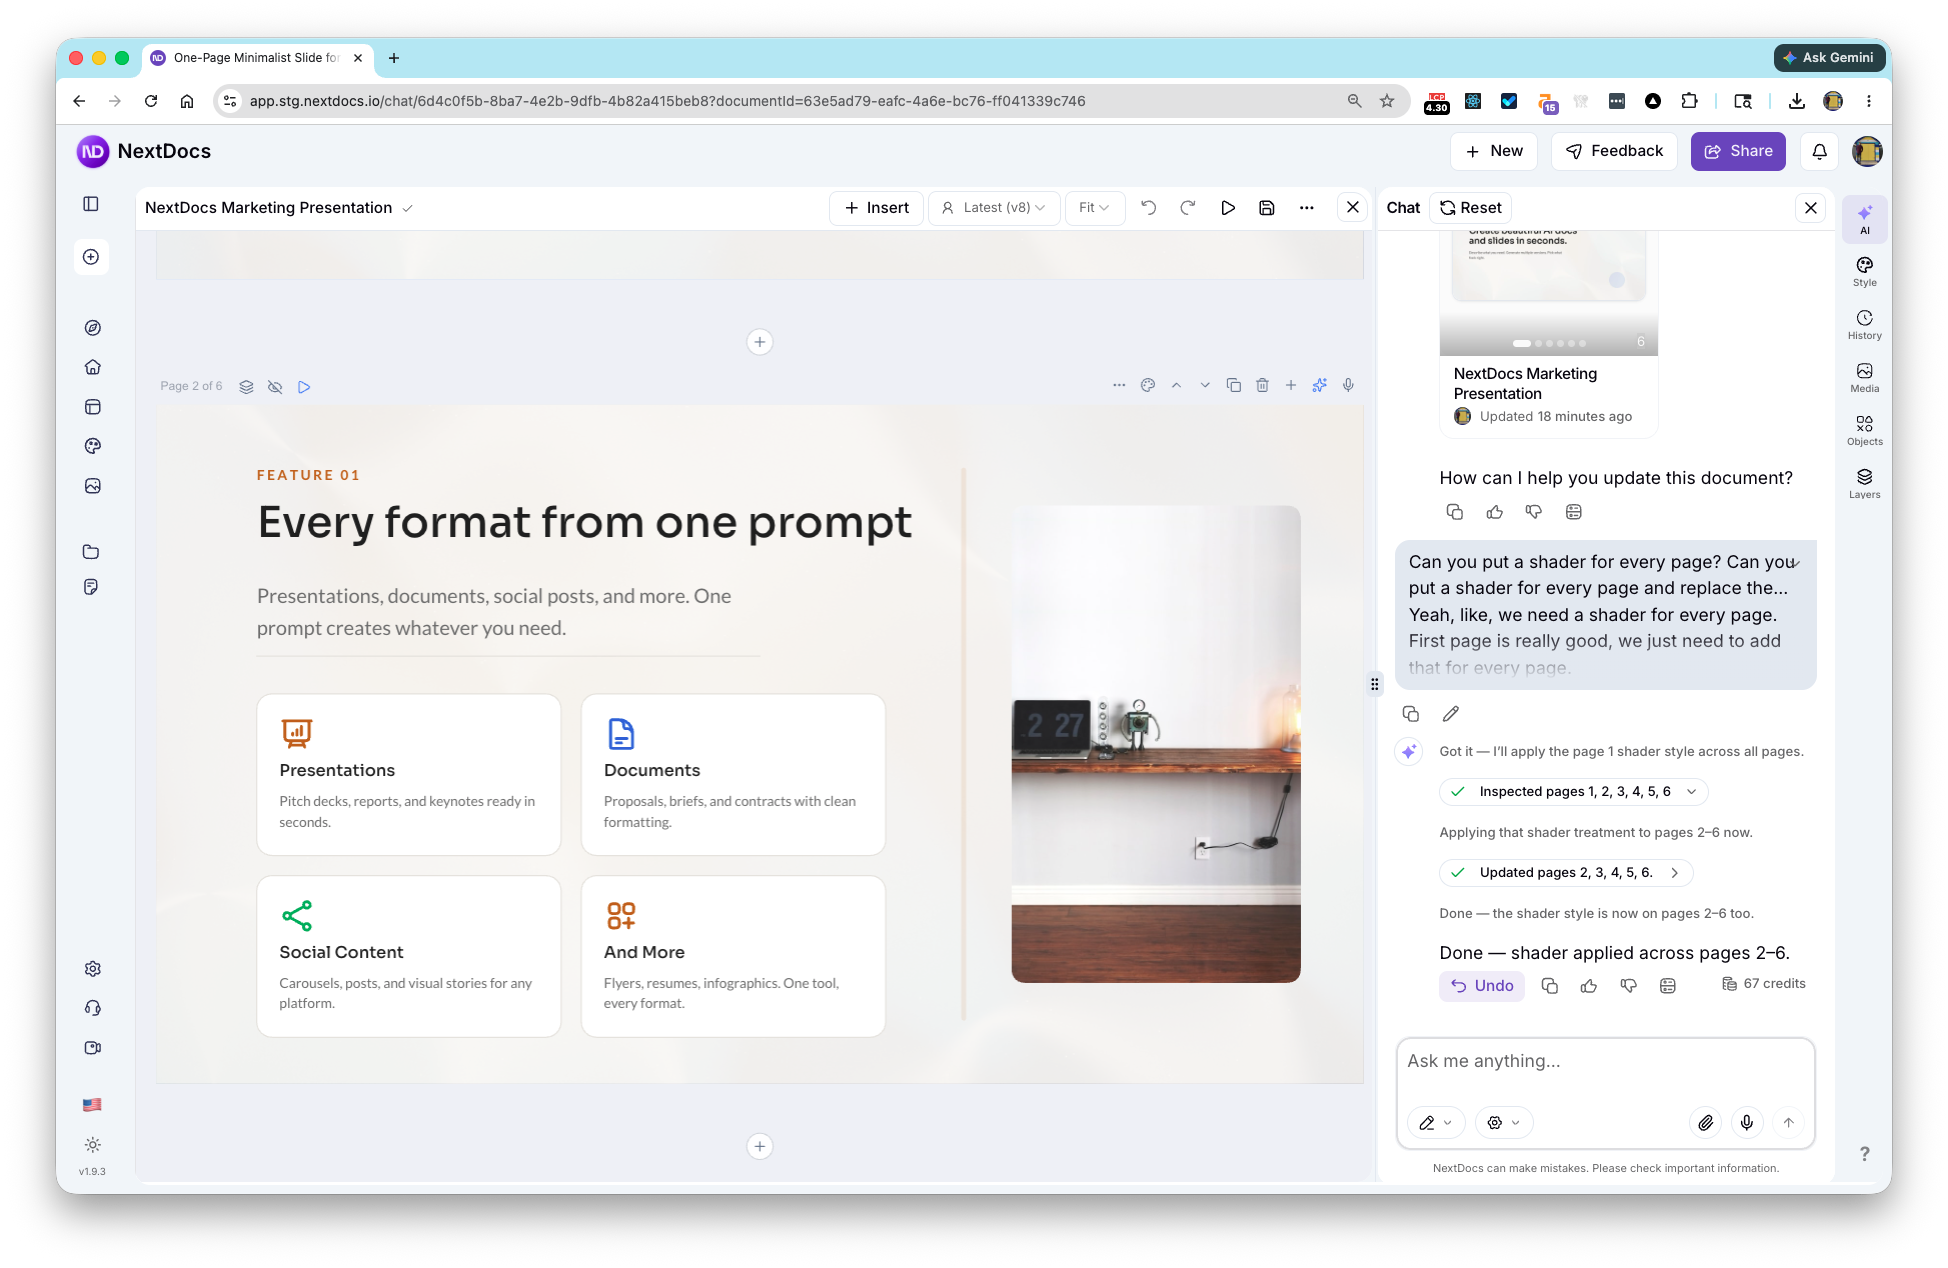The image size is (1948, 1268).
Task: Expand 'Updated pages 2, 3, 4, 5, 6'
Action: (1566, 873)
